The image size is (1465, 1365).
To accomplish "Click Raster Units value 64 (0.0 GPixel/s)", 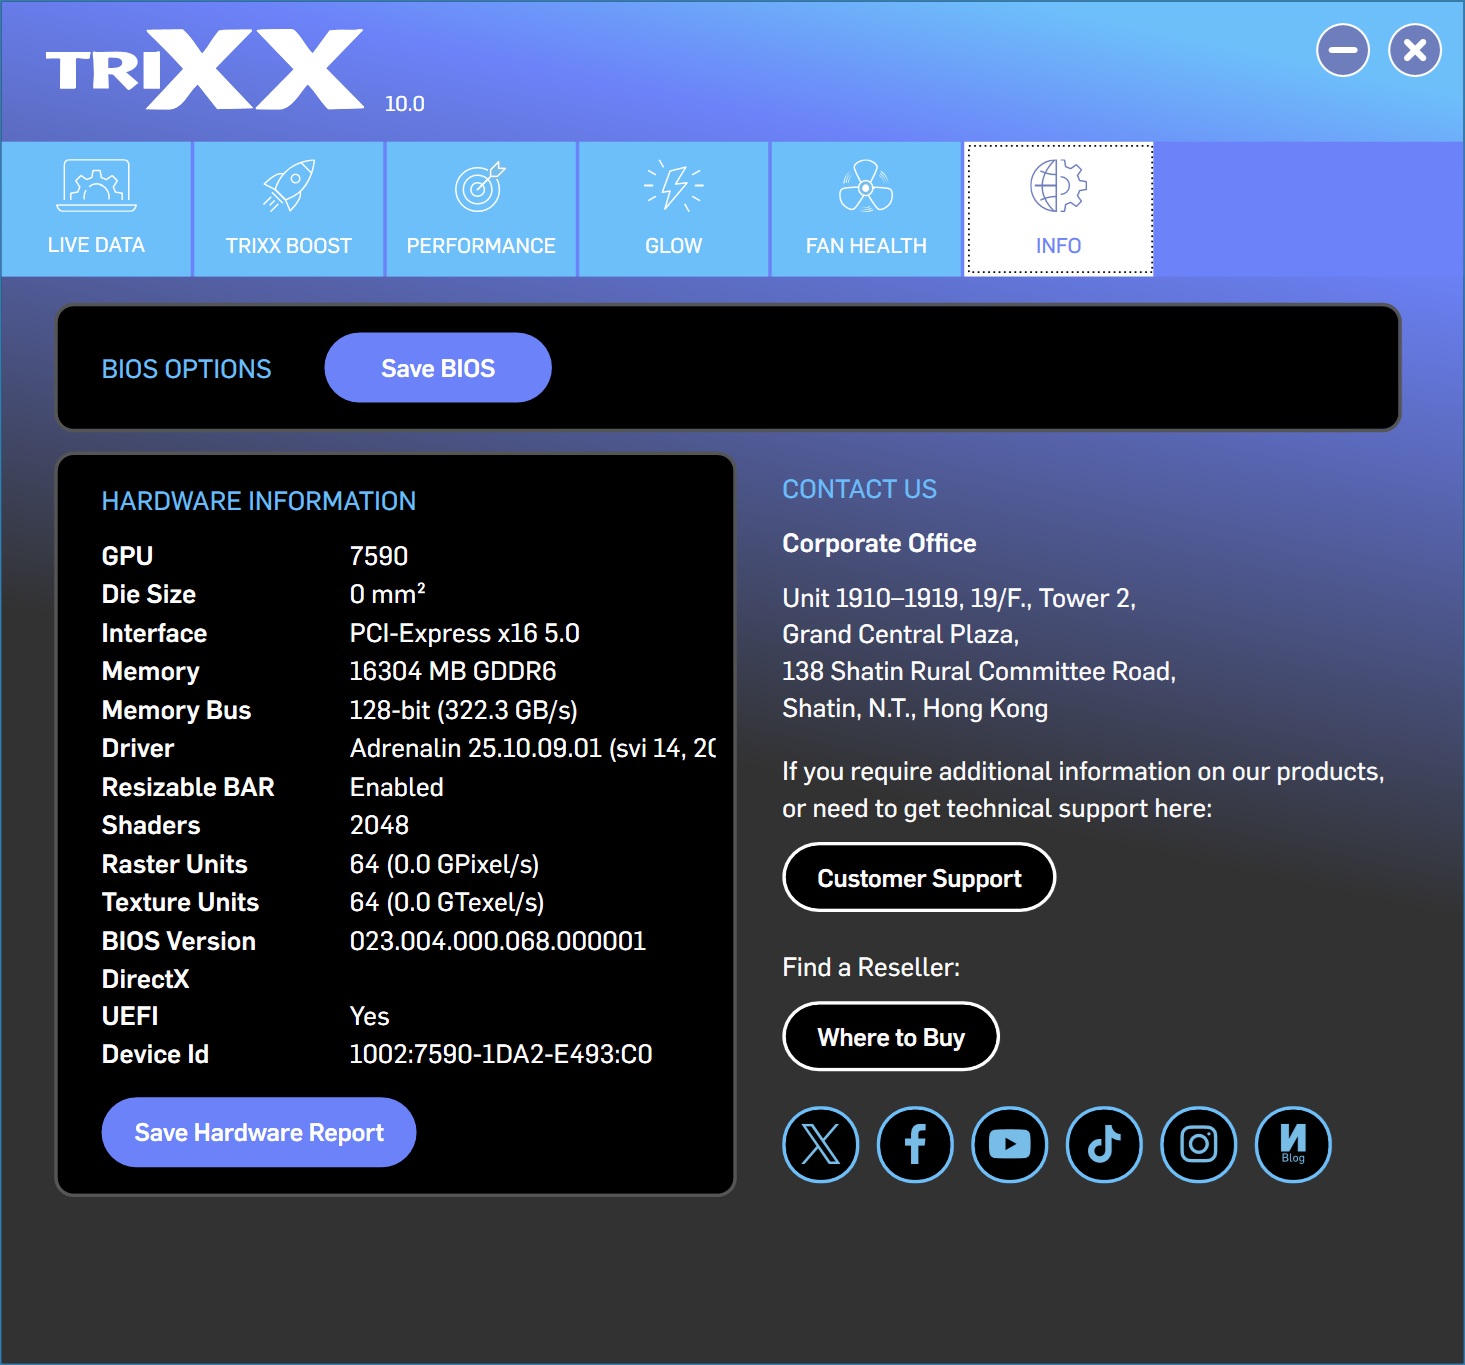I will 445,864.
